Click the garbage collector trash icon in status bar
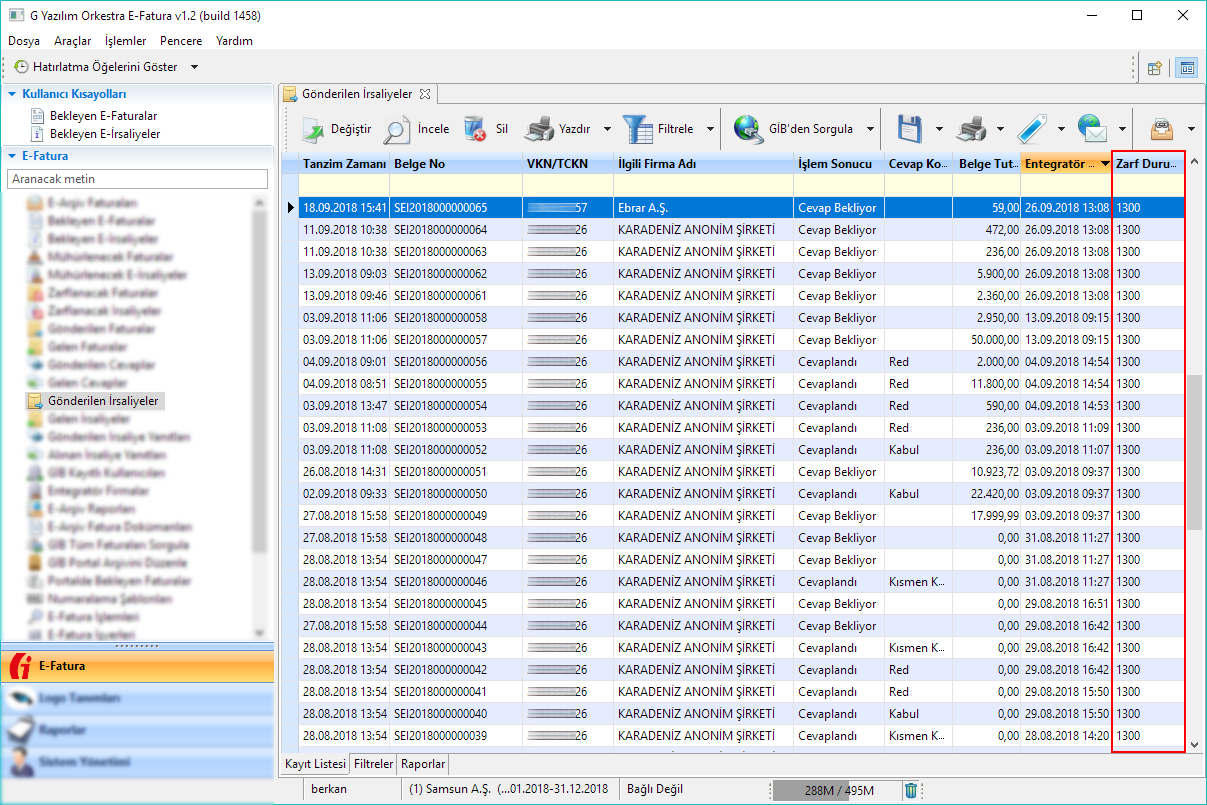Screen dimensions: 1207x805 (x=911, y=790)
